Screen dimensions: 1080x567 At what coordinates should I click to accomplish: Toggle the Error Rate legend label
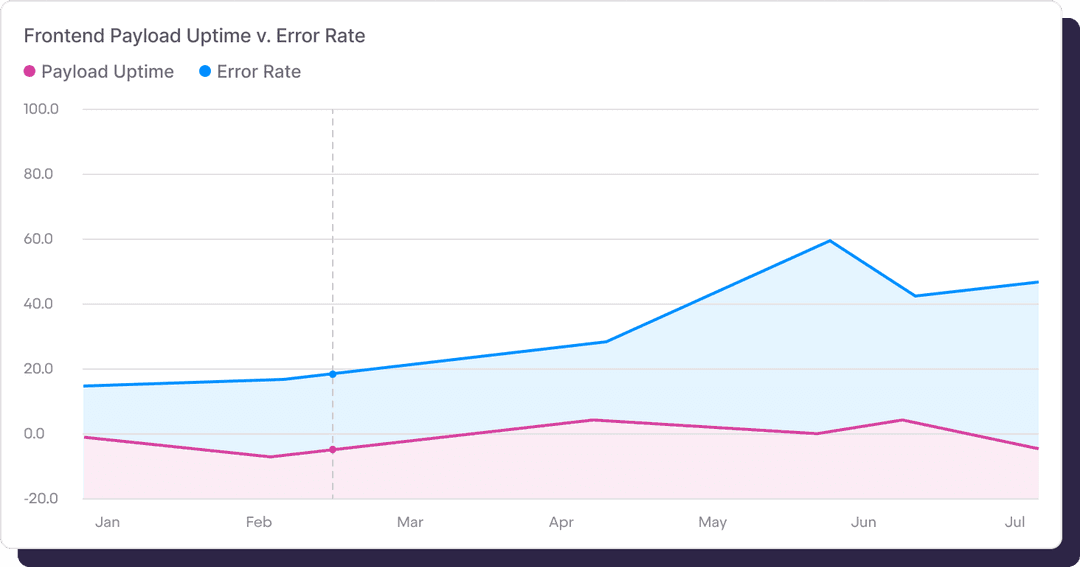(x=258, y=72)
